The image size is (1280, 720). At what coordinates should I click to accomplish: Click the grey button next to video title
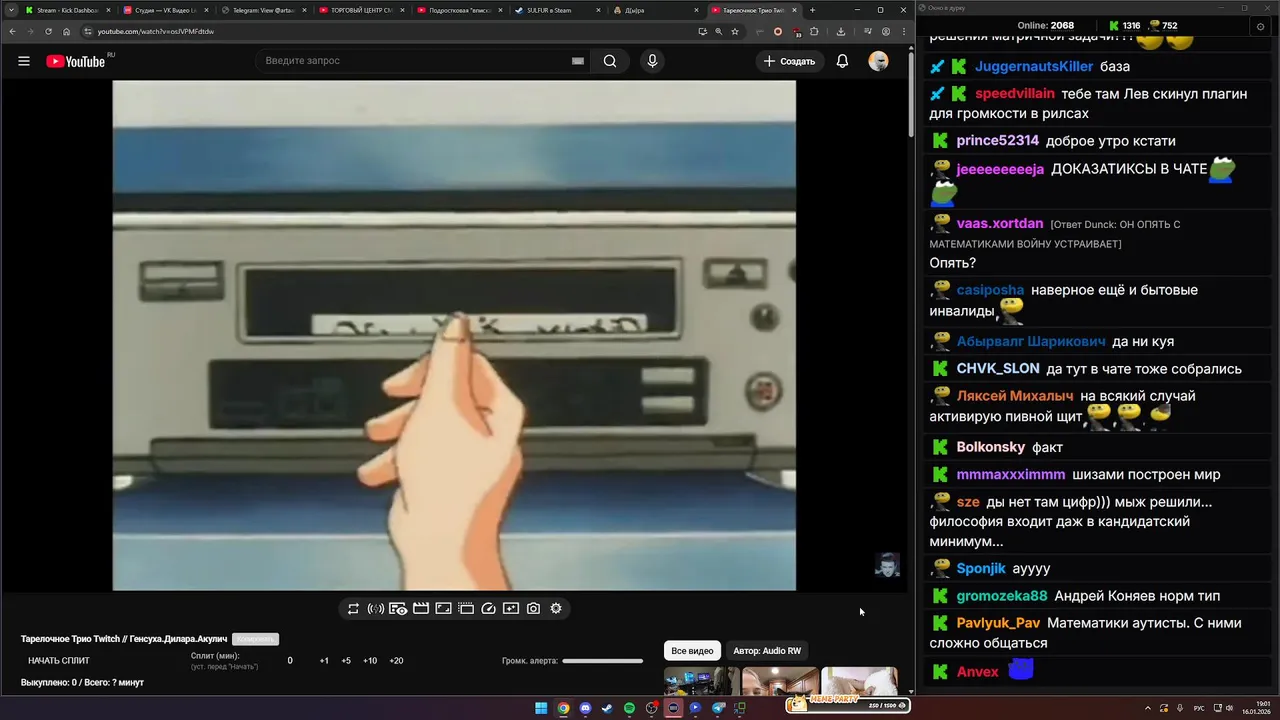click(x=255, y=639)
